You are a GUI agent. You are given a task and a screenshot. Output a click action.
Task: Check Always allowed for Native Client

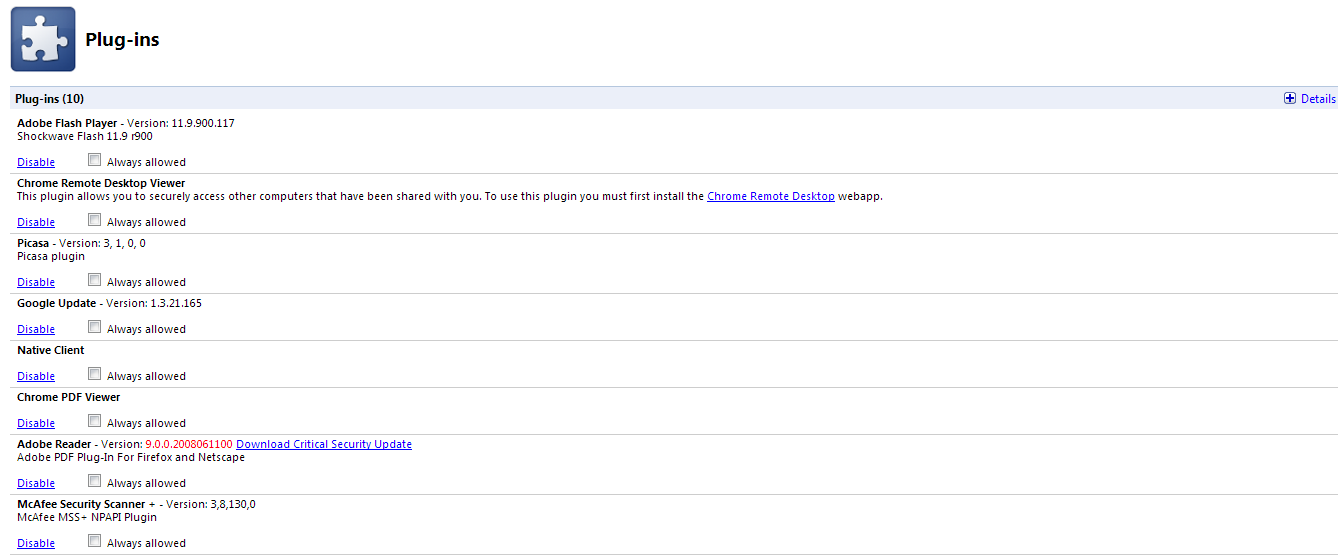coord(94,374)
